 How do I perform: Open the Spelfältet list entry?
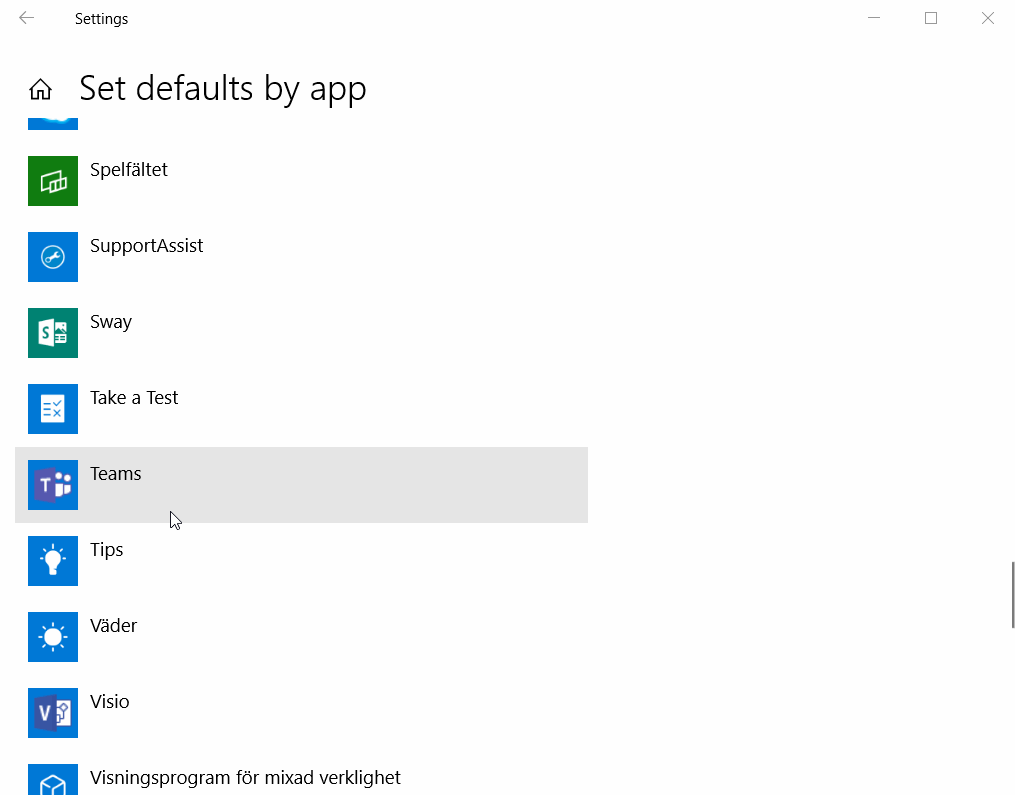click(x=301, y=181)
